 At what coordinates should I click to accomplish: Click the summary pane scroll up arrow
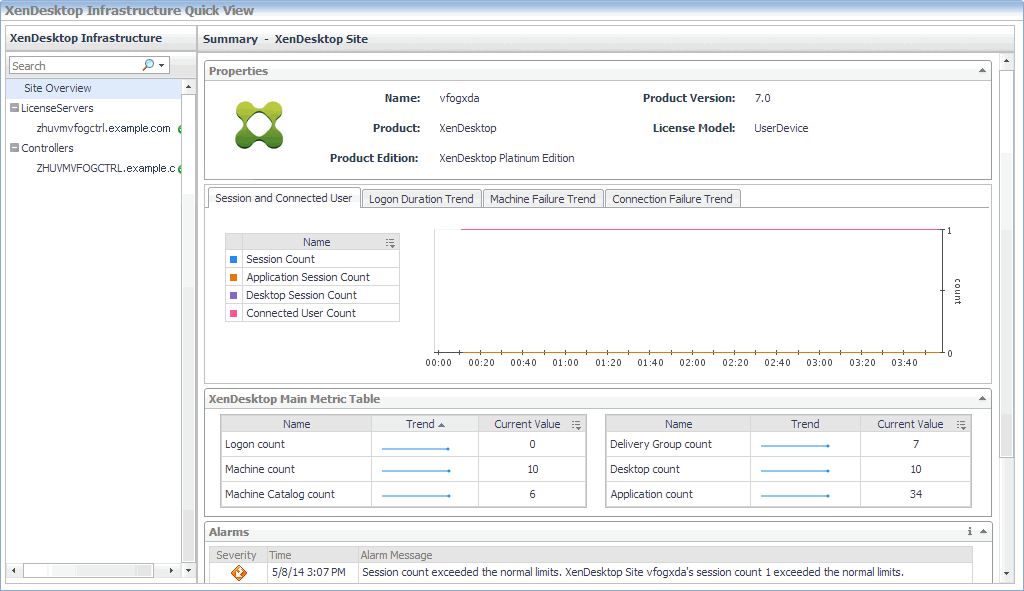click(1006, 61)
